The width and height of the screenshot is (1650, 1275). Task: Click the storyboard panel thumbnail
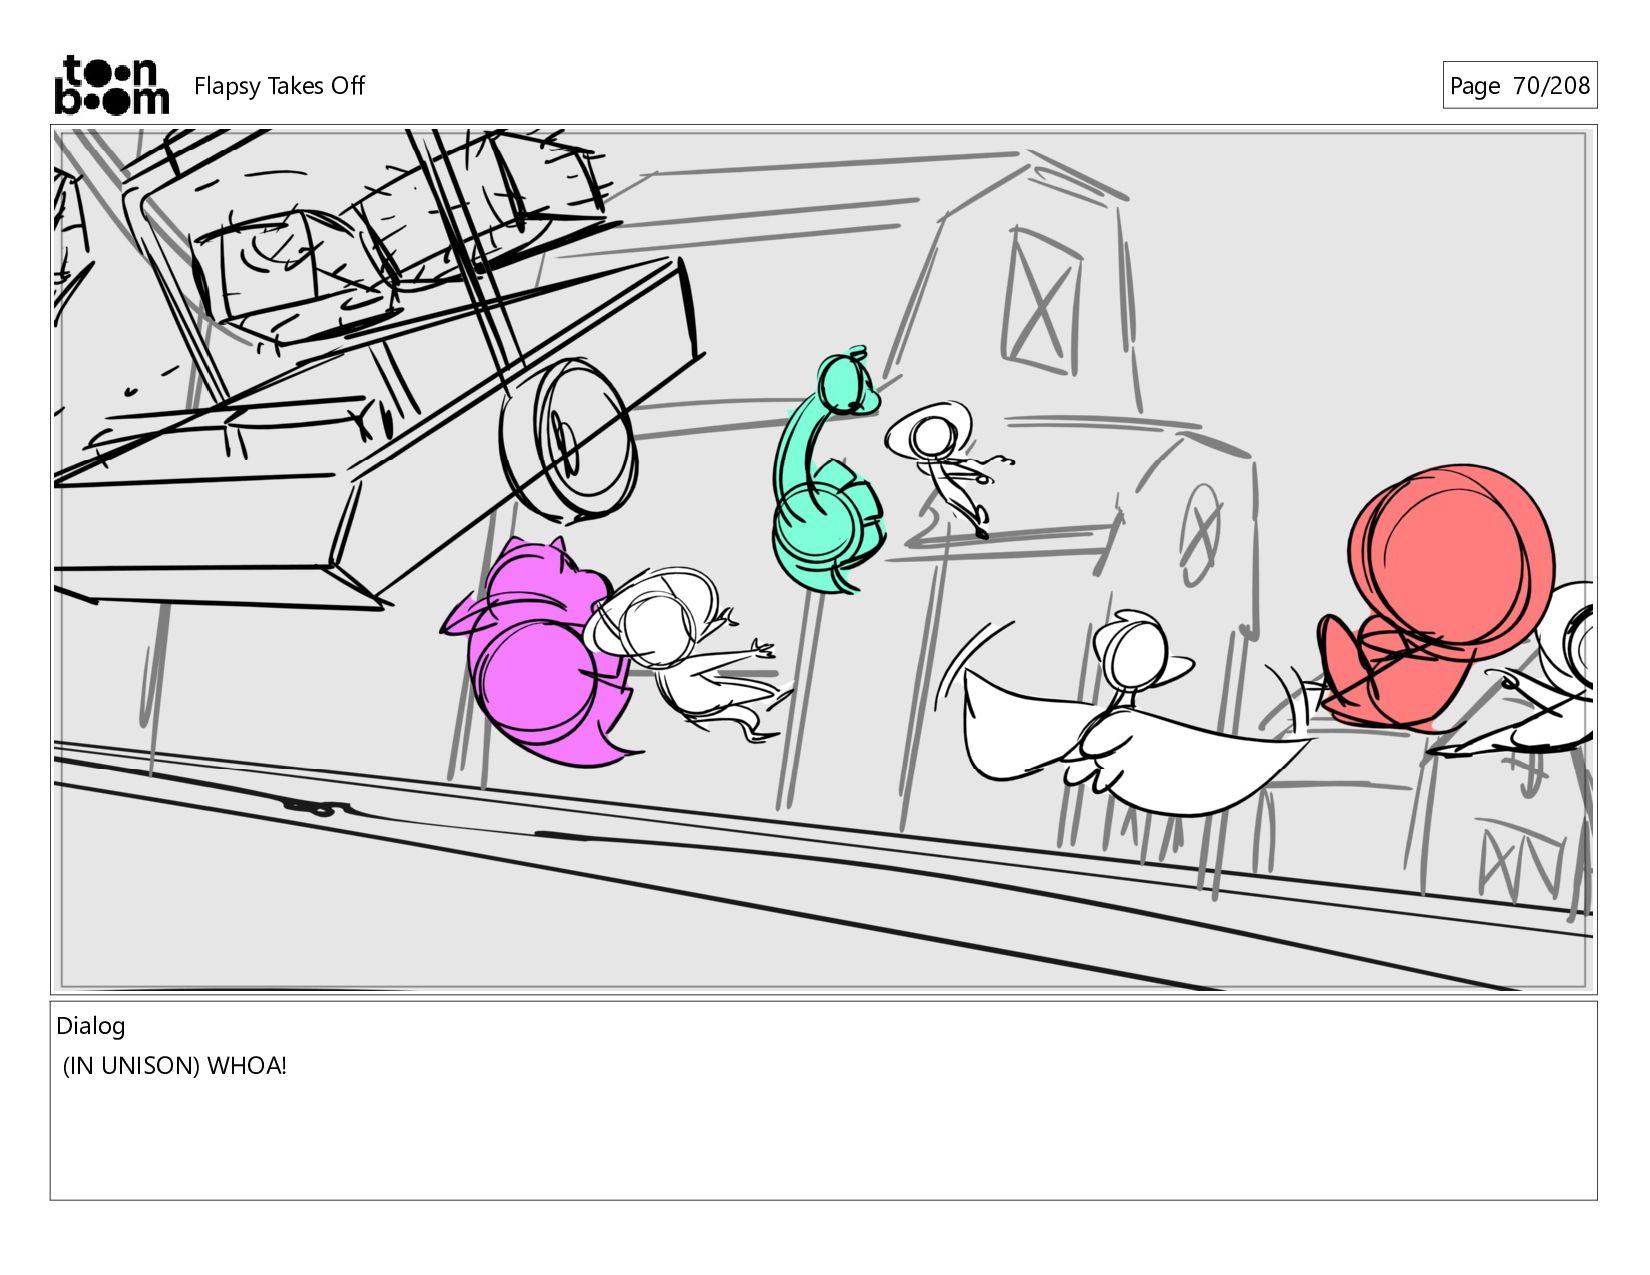(x=823, y=559)
